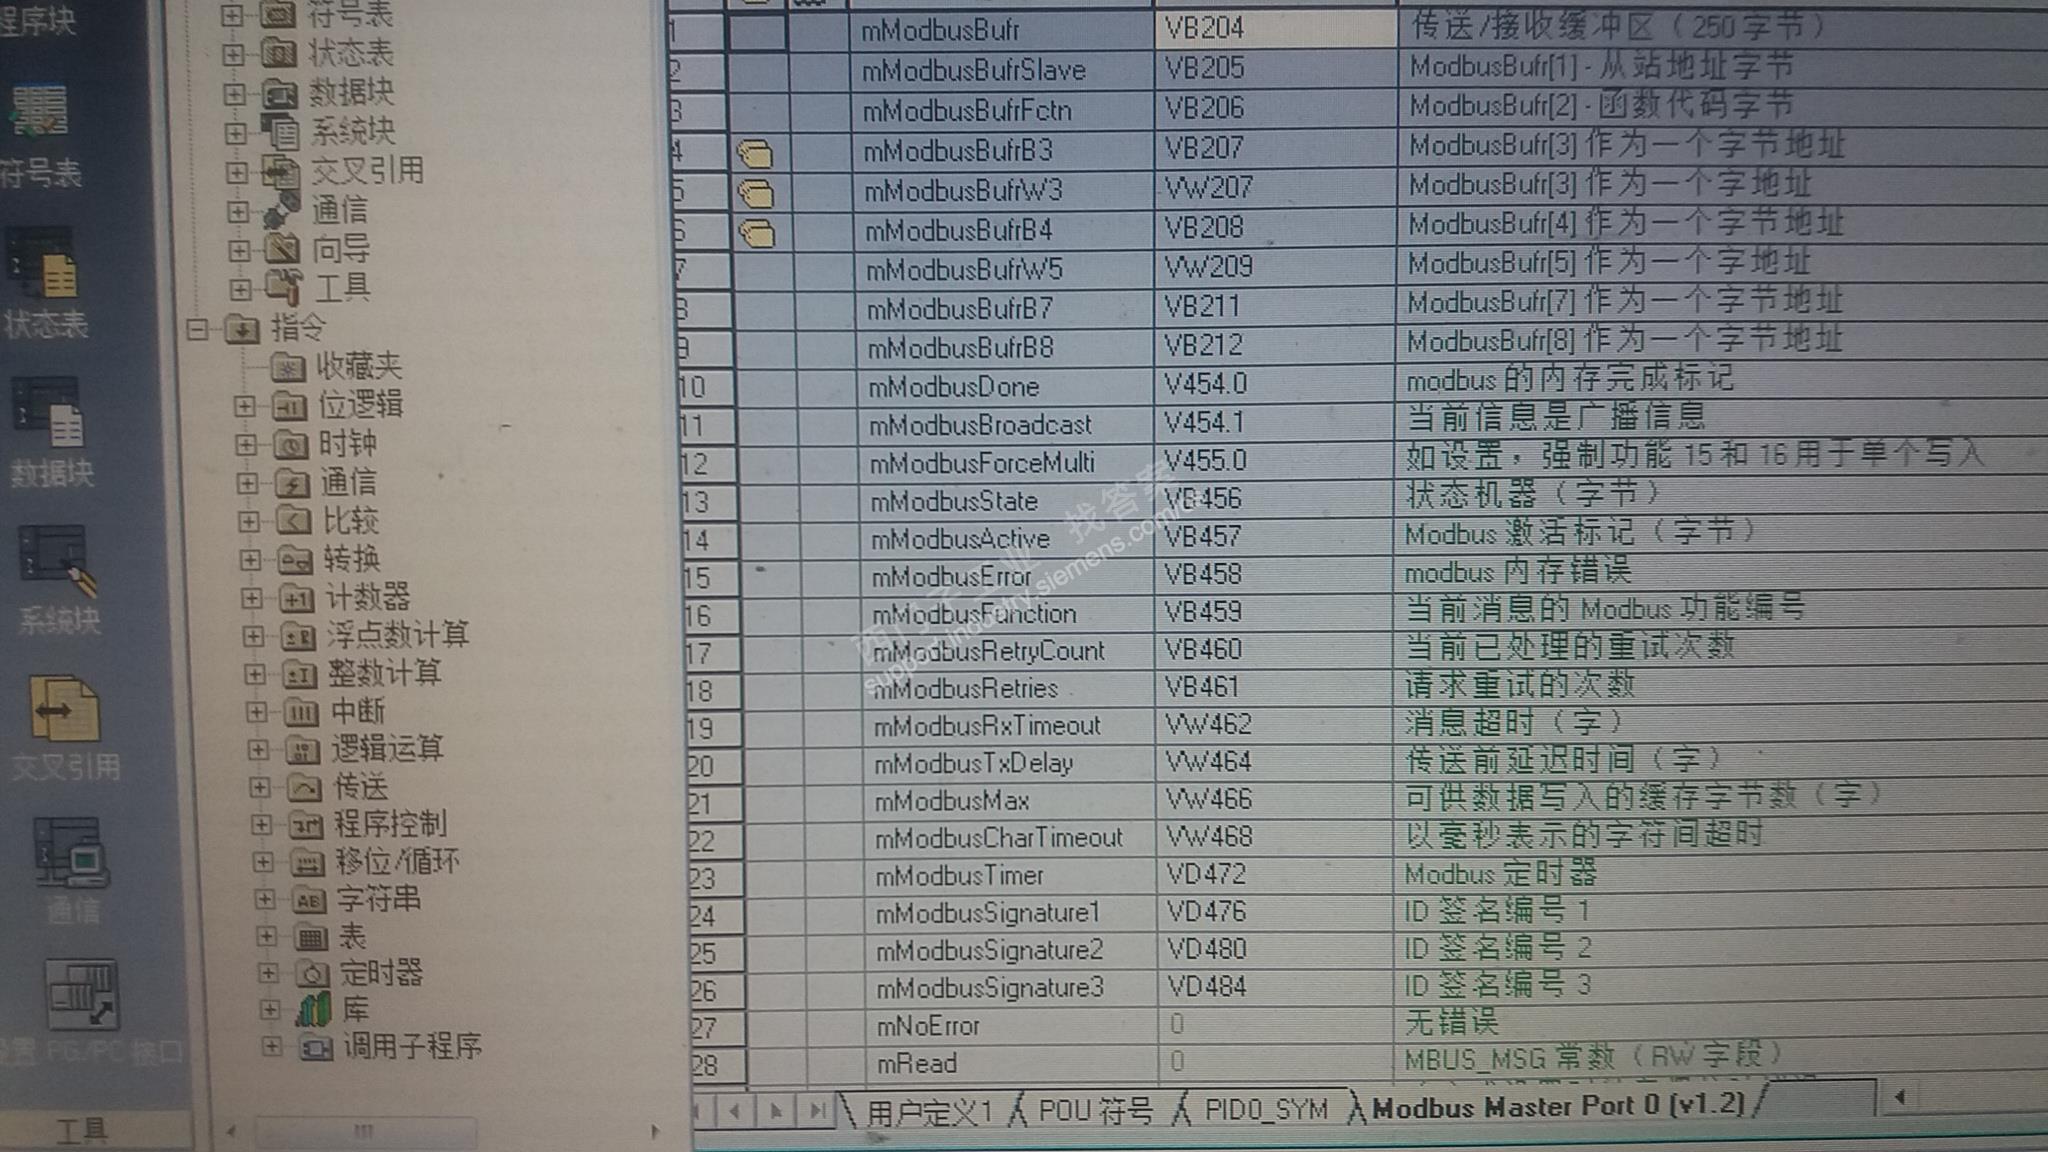Viewport: 2048px width, 1152px height.
Task: Click tree panel horizontal scrollbar
Action: click(364, 1131)
